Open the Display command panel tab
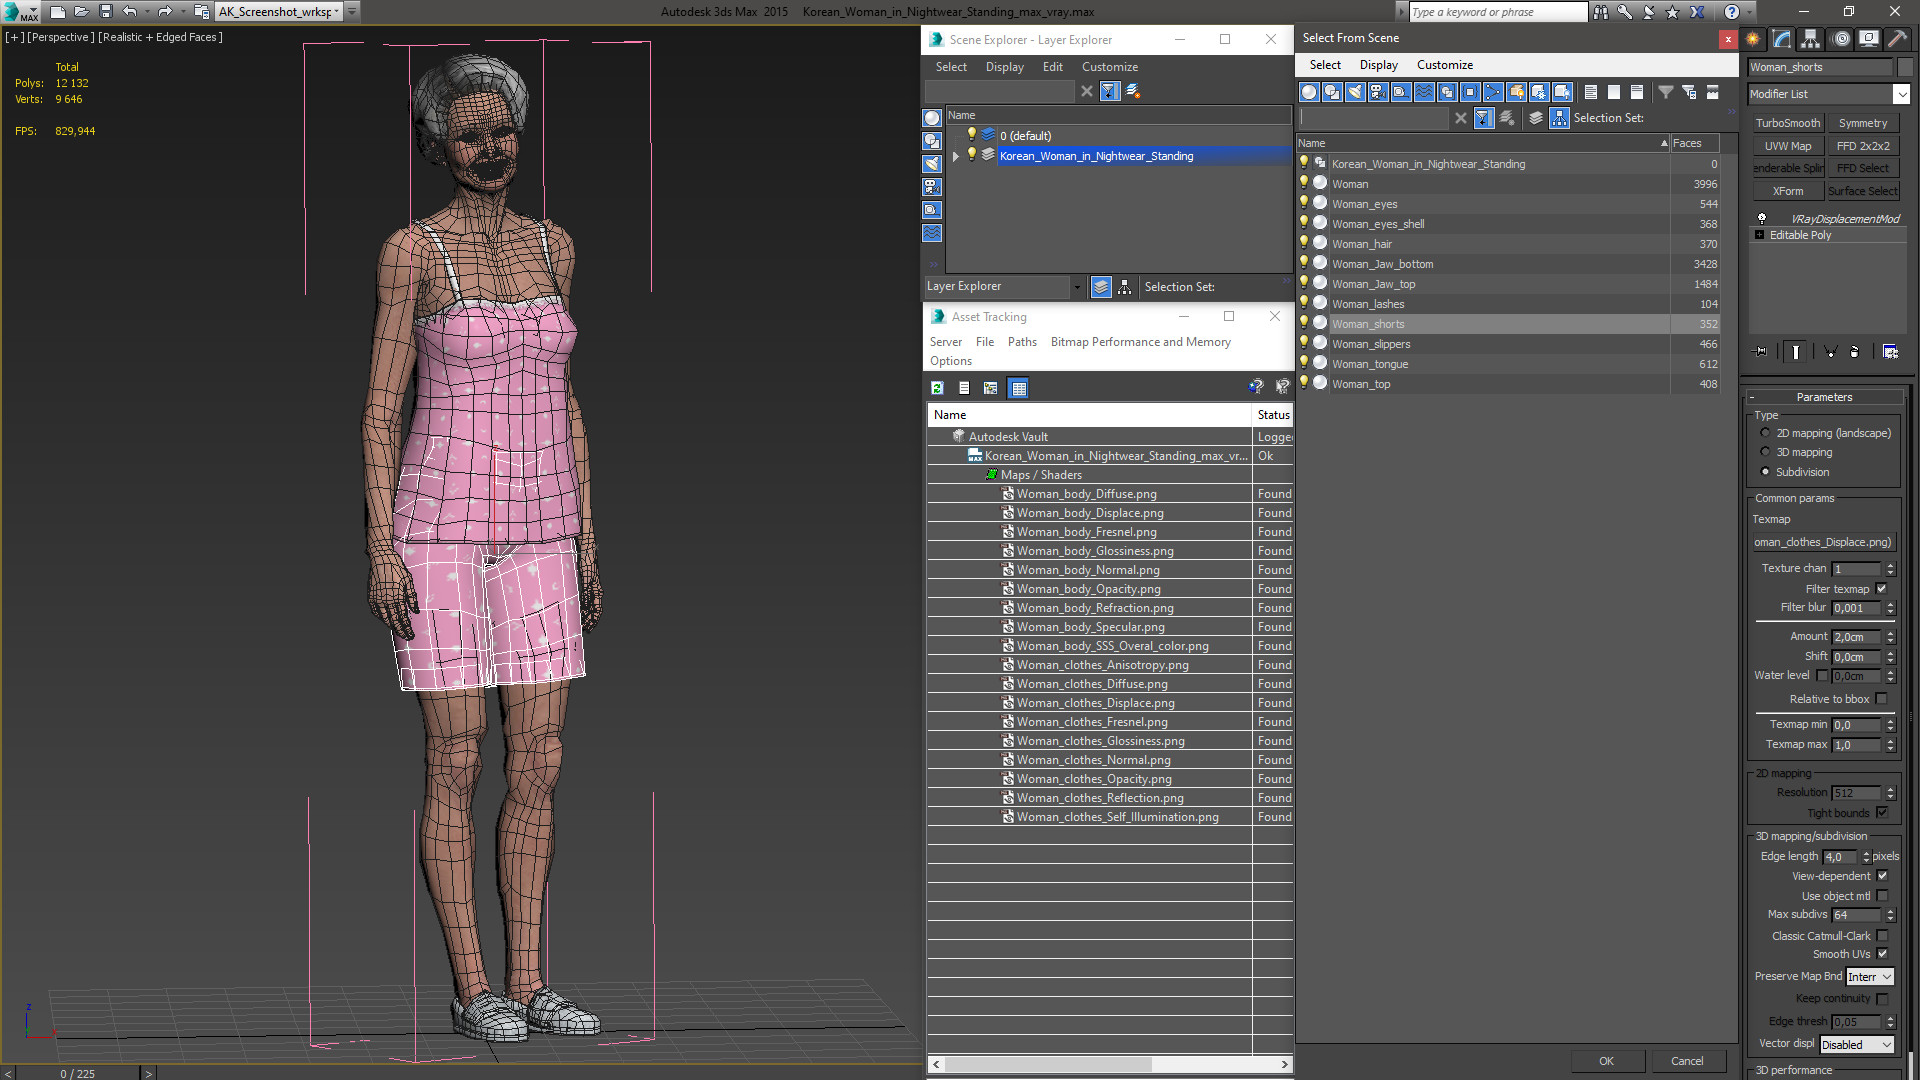The height and width of the screenshot is (1080, 1920). [x=1868, y=39]
